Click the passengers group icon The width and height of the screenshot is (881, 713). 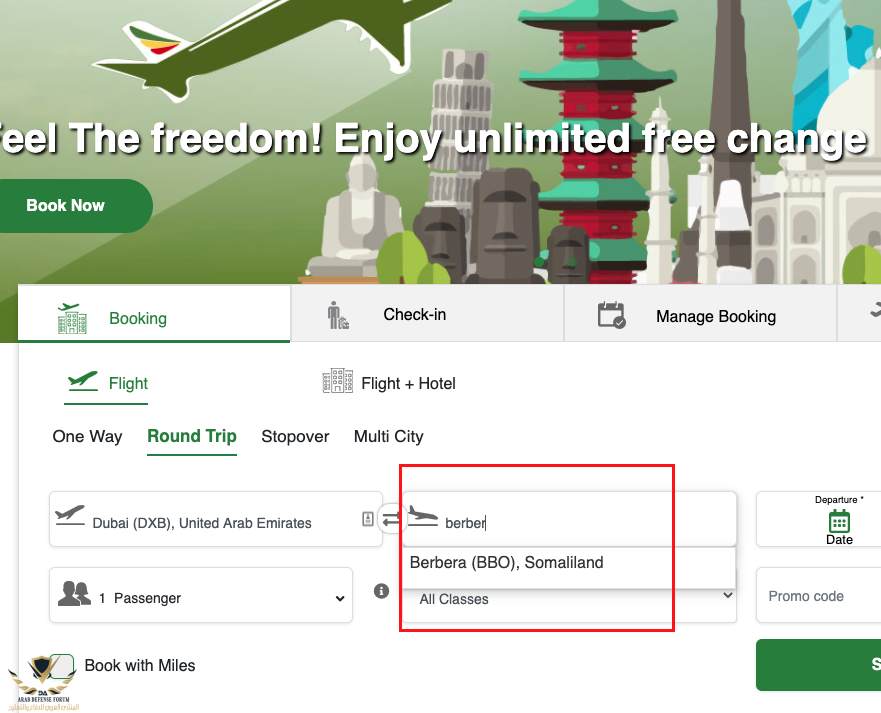pyautogui.click(x=75, y=594)
